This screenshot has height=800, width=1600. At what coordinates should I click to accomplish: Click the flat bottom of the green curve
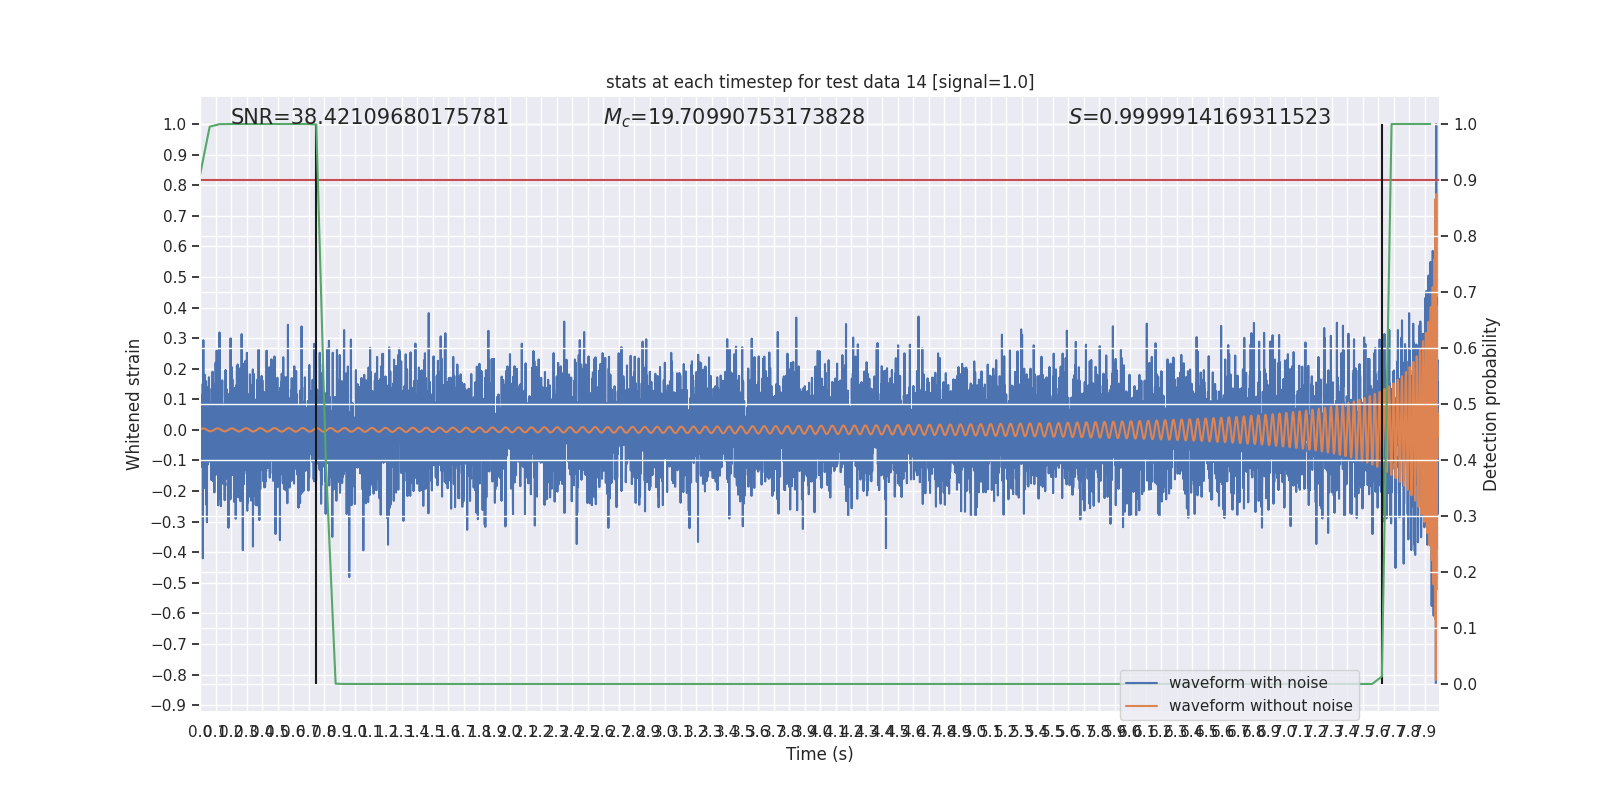click(800, 684)
